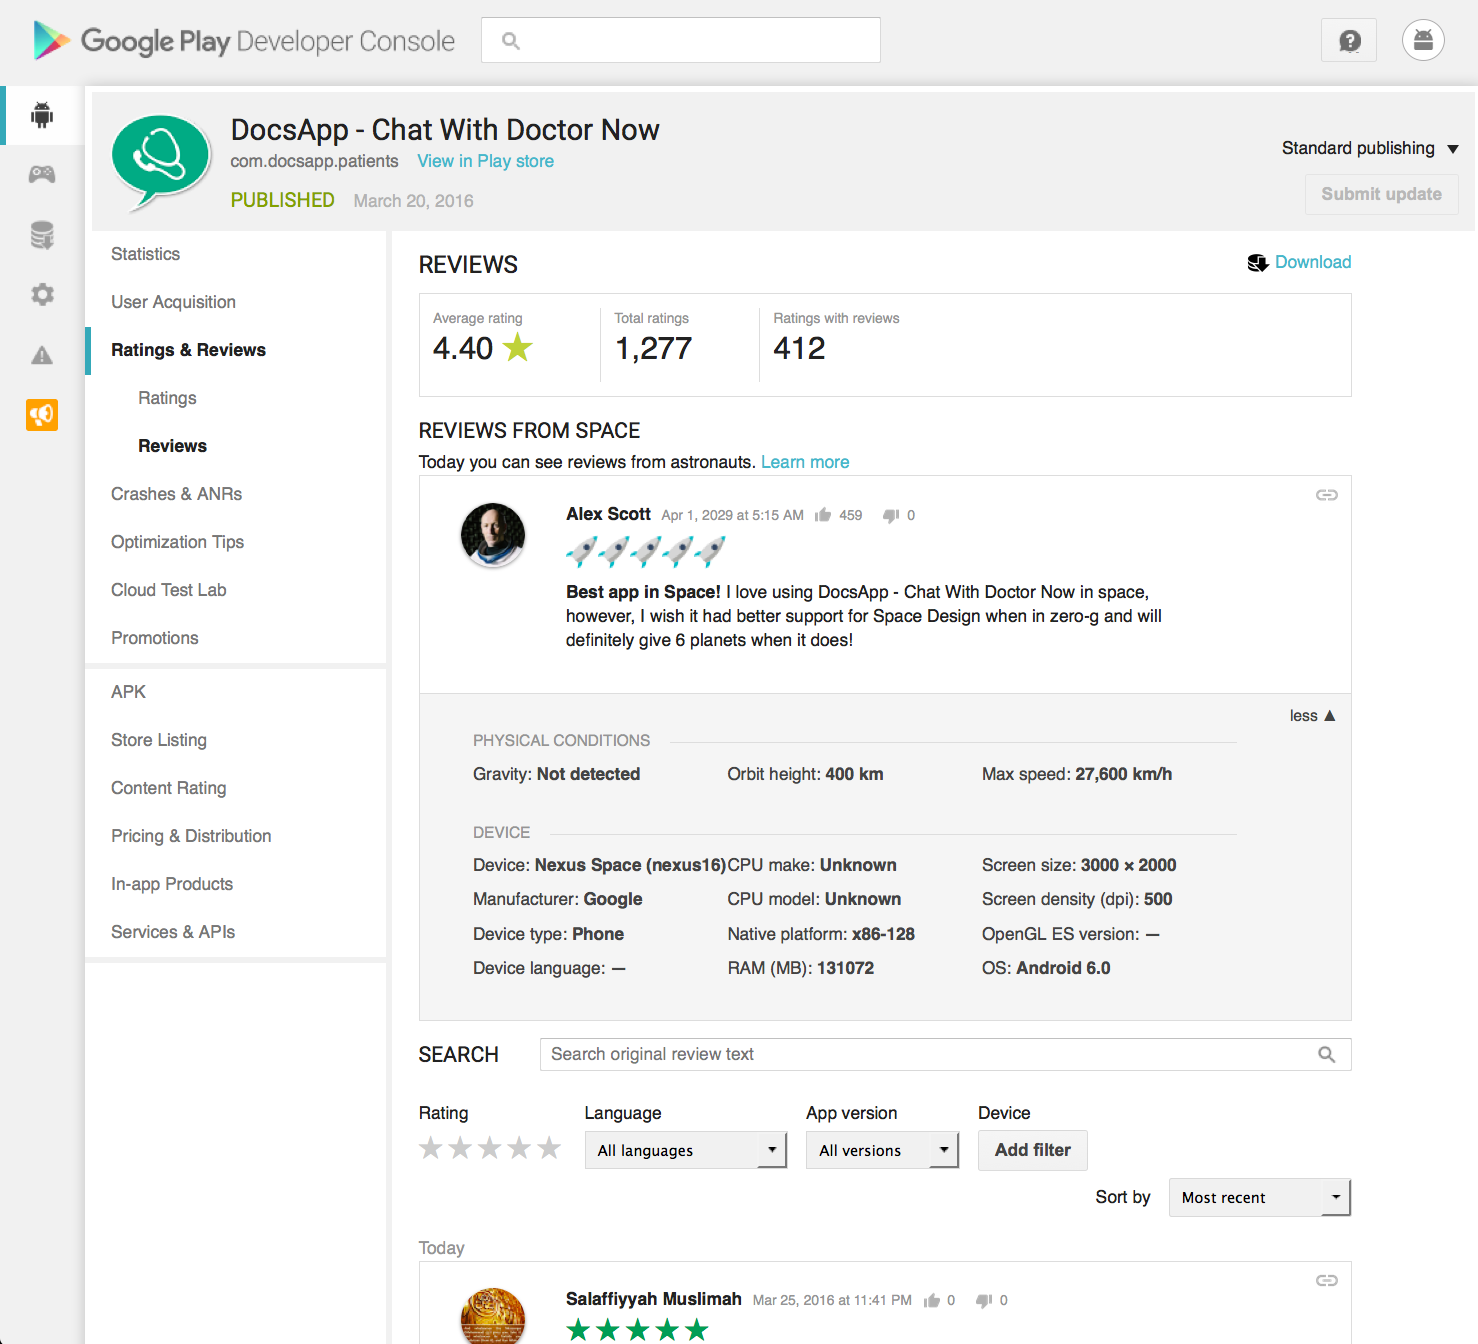Click the Download link
This screenshot has height=1344, width=1478.
click(1313, 262)
